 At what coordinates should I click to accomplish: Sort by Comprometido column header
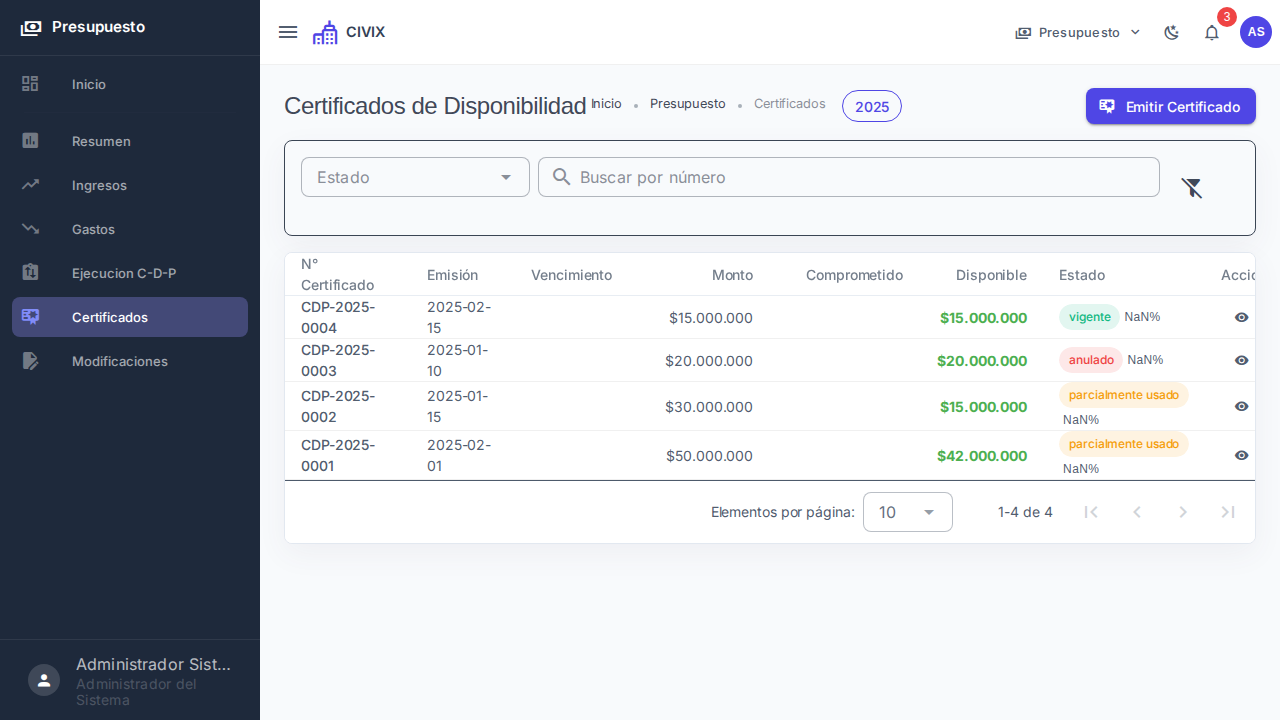coord(854,275)
